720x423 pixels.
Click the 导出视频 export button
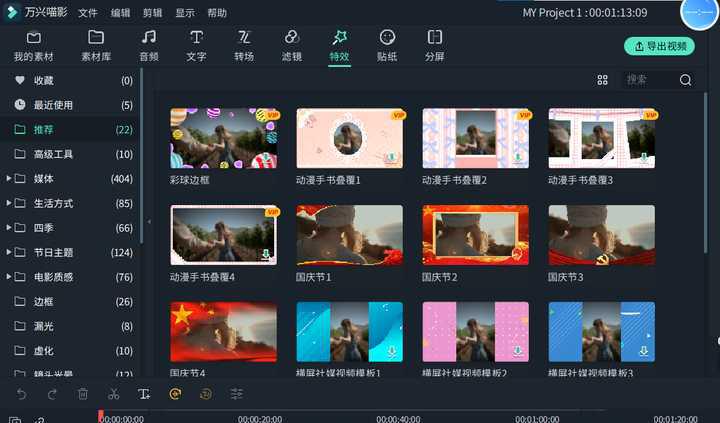click(659, 46)
